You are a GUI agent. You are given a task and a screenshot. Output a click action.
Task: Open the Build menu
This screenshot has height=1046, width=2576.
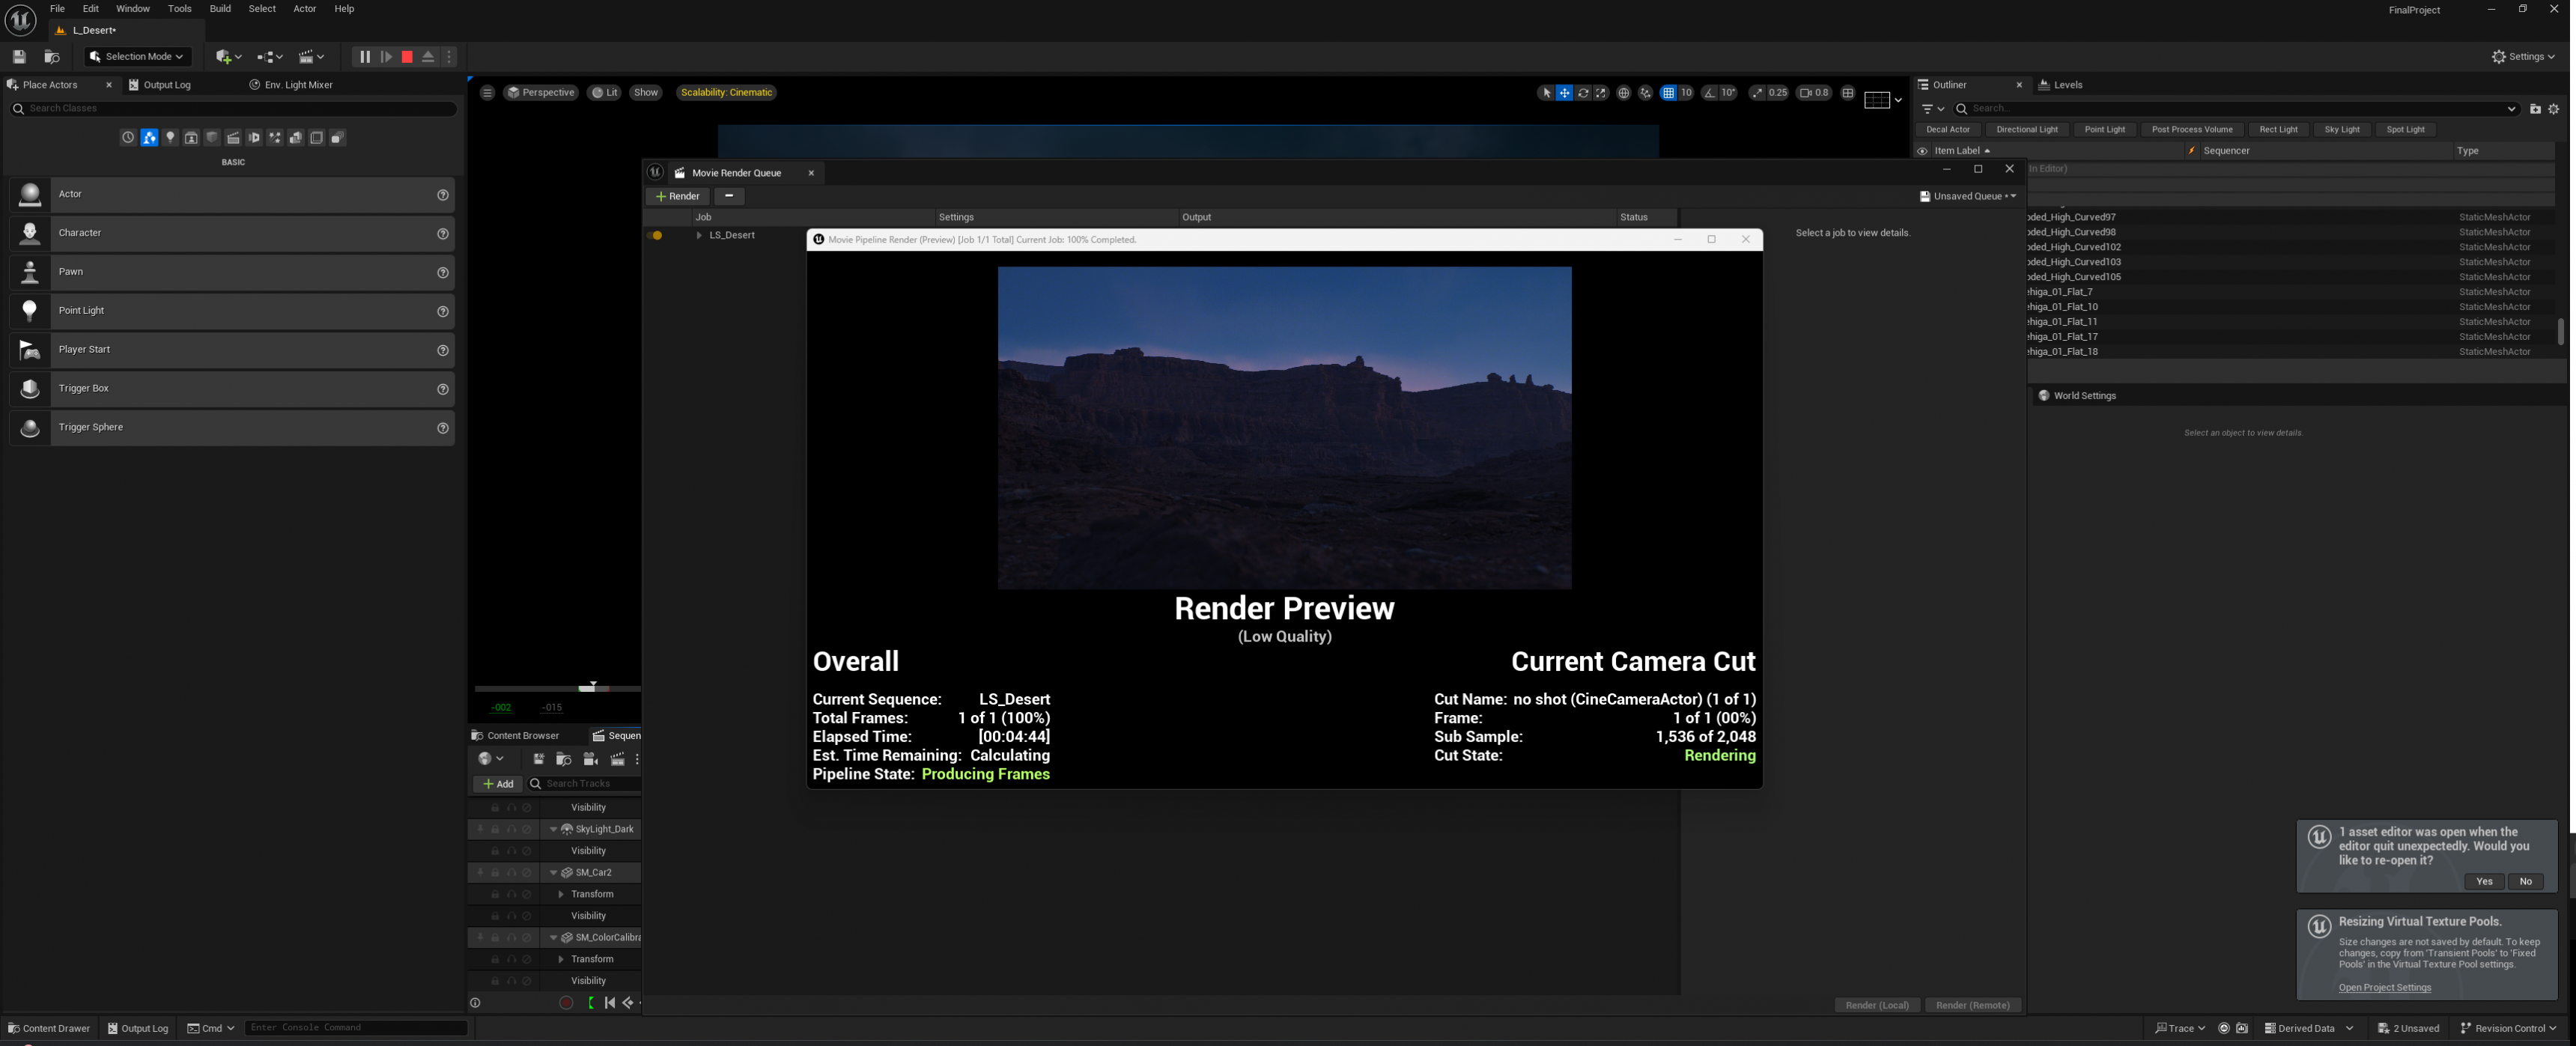pos(220,9)
